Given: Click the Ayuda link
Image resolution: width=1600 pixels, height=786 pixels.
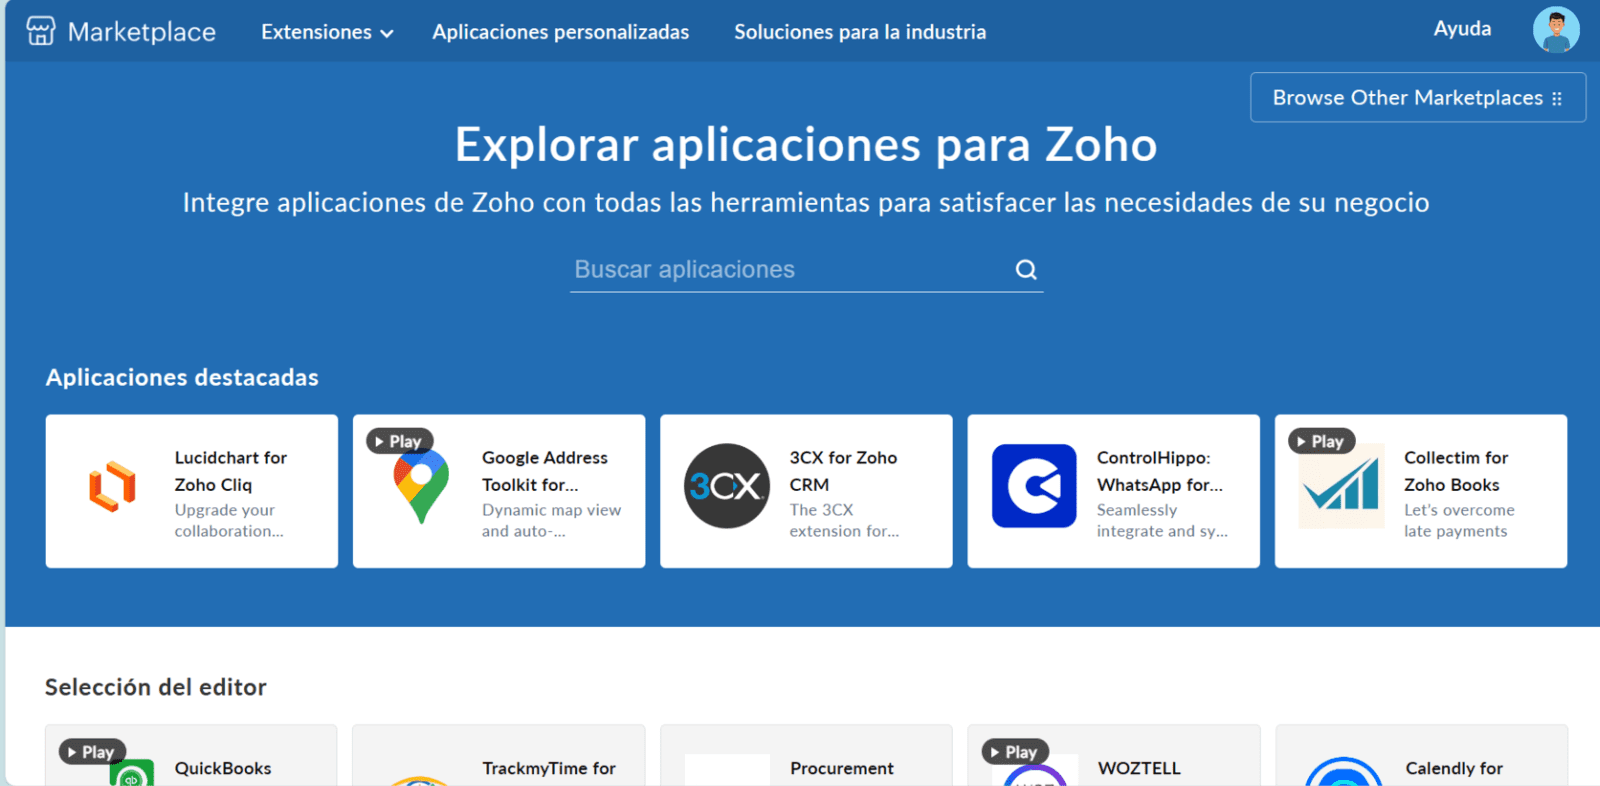Looking at the screenshot, I should (1462, 29).
